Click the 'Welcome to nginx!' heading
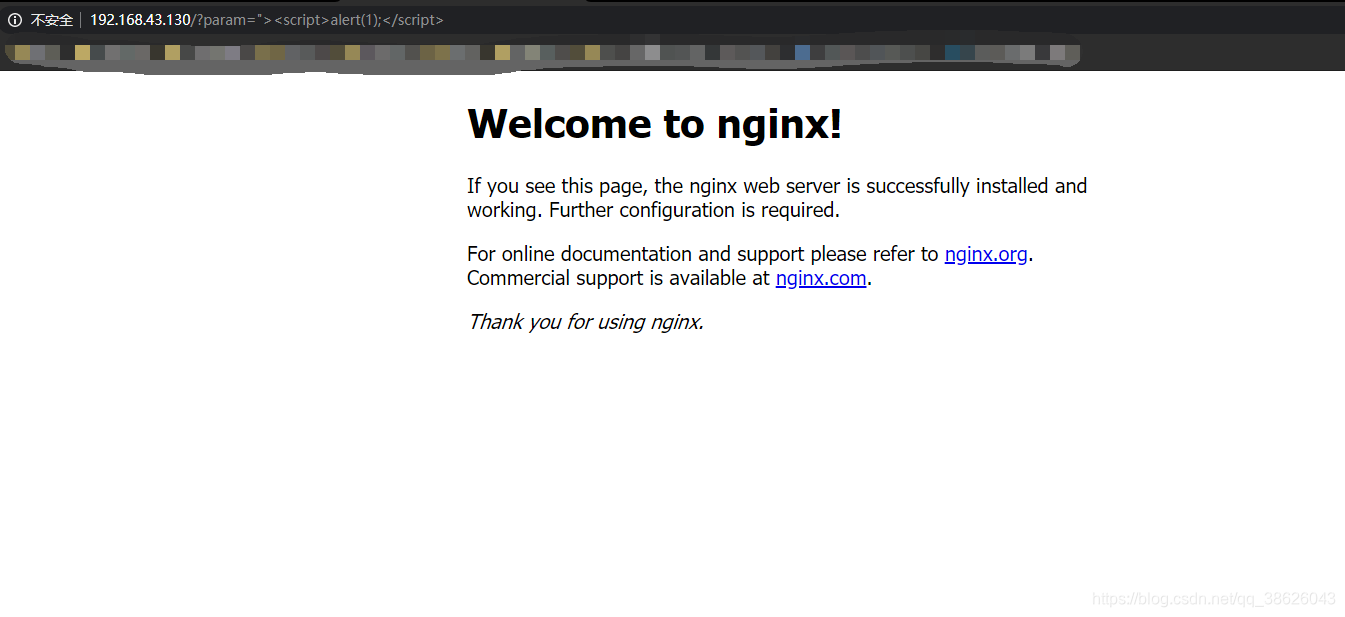The image size is (1345, 617). pyautogui.click(x=655, y=124)
